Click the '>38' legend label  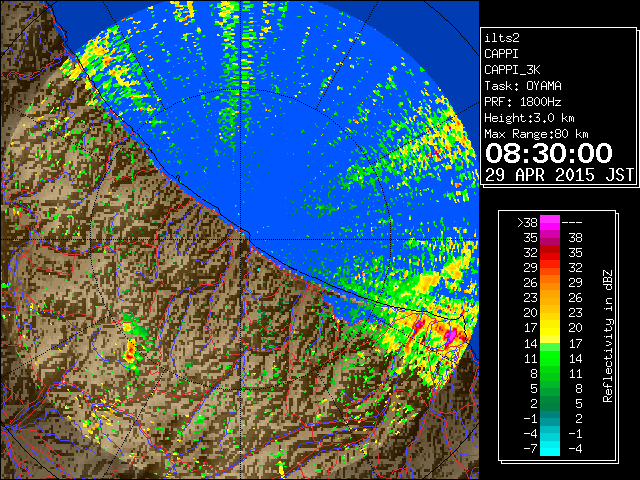pos(527,222)
